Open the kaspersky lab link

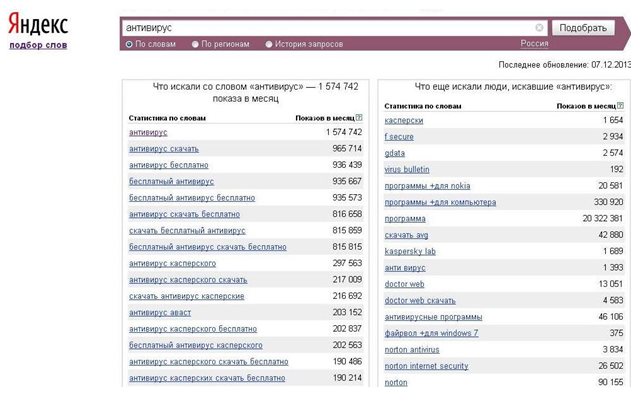[410, 251]
